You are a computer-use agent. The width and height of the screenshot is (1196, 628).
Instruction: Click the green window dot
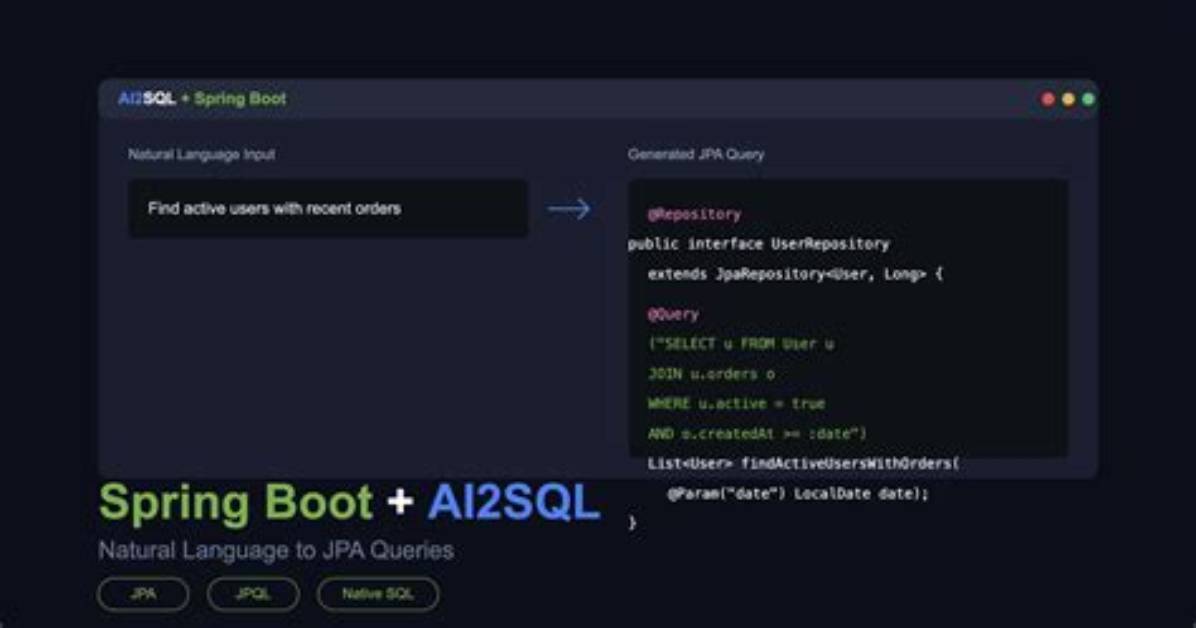coord(1088,99)
